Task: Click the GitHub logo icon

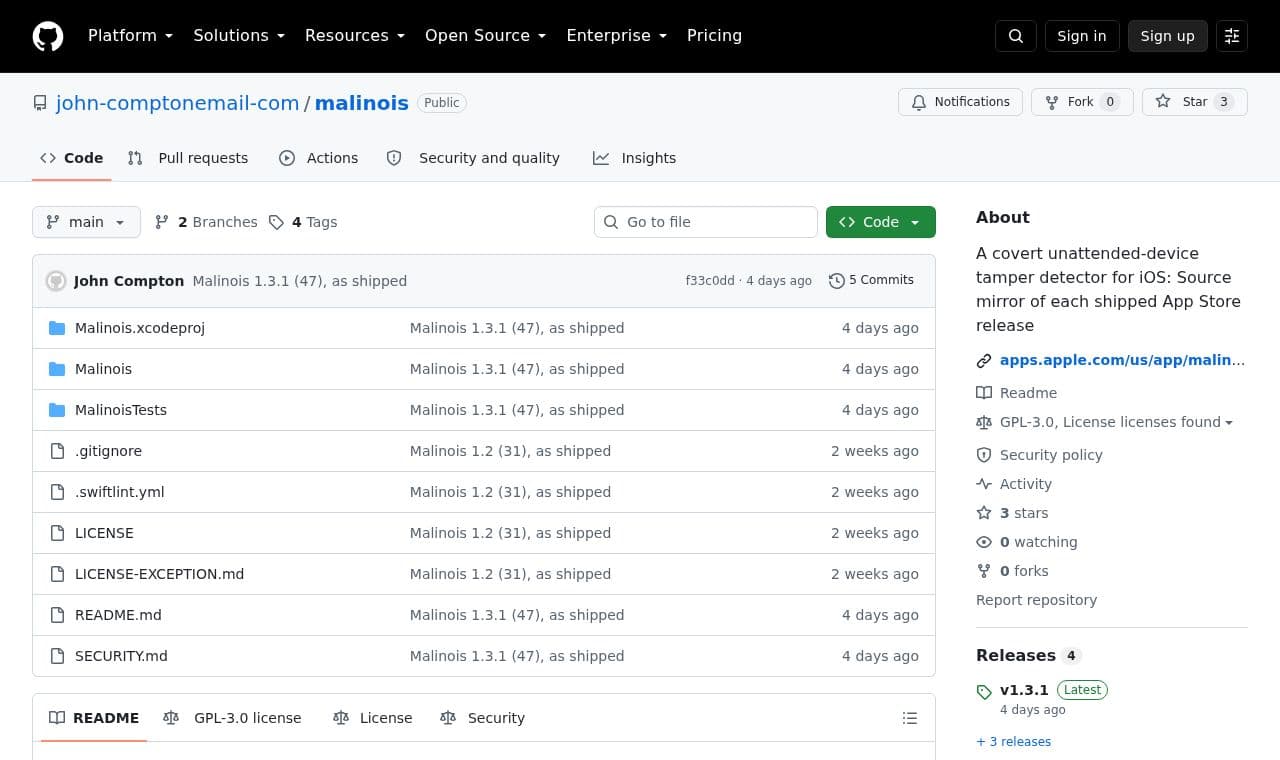Action: click(x=48, y=36)
